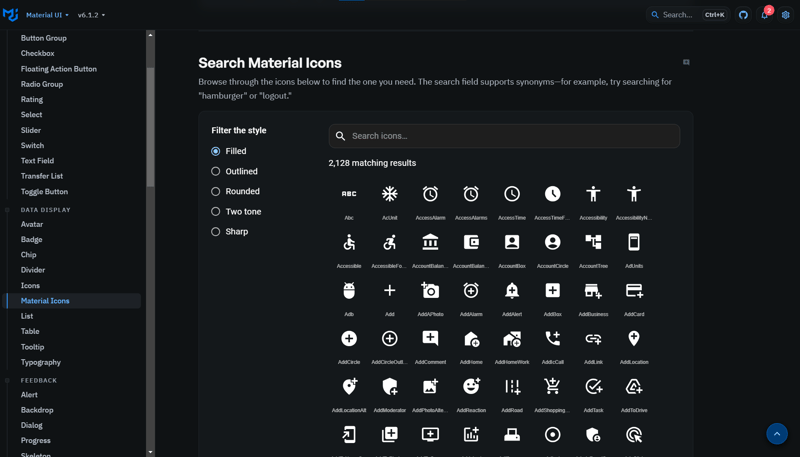Choose the filled AddCircle icon

coord(349,339)
